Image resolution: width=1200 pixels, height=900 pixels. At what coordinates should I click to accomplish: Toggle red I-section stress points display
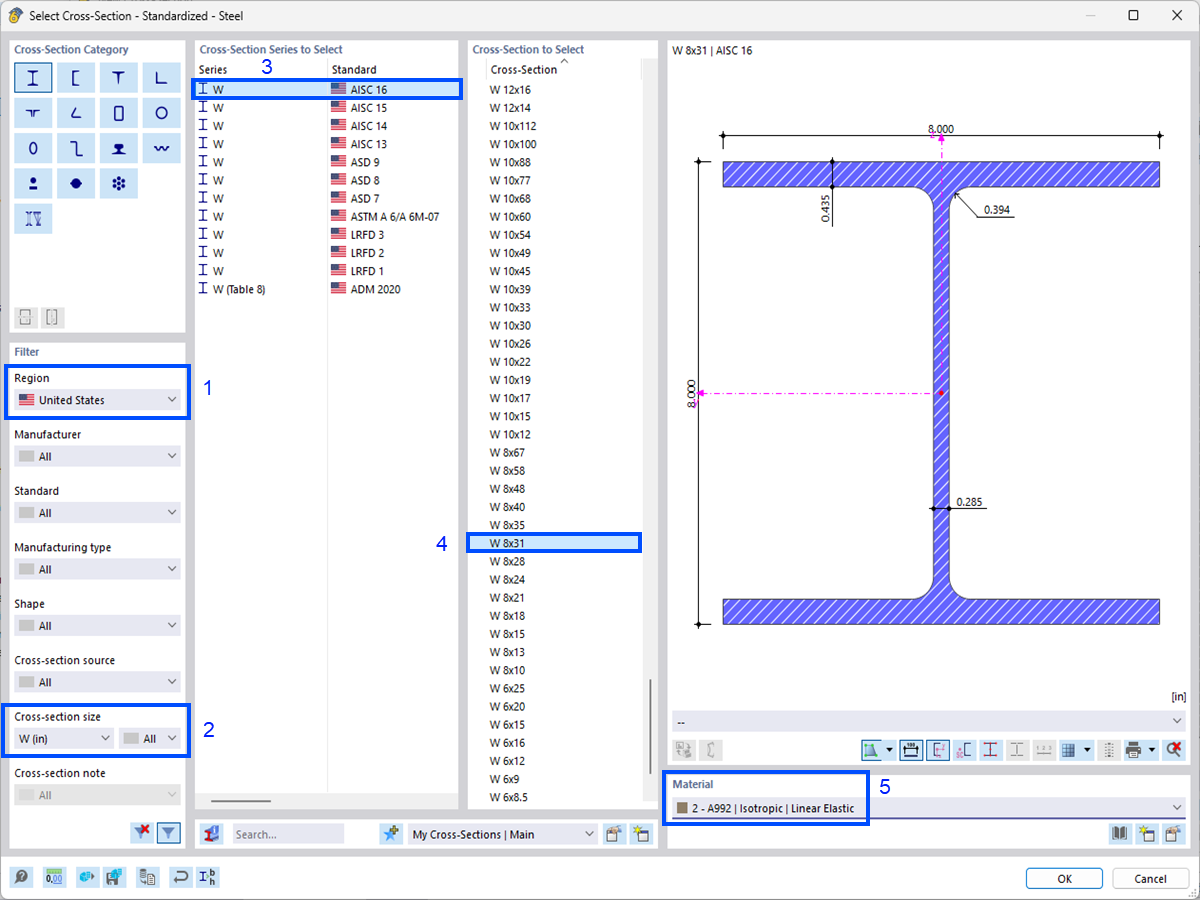pyautogui.click(x=991, y=749)
